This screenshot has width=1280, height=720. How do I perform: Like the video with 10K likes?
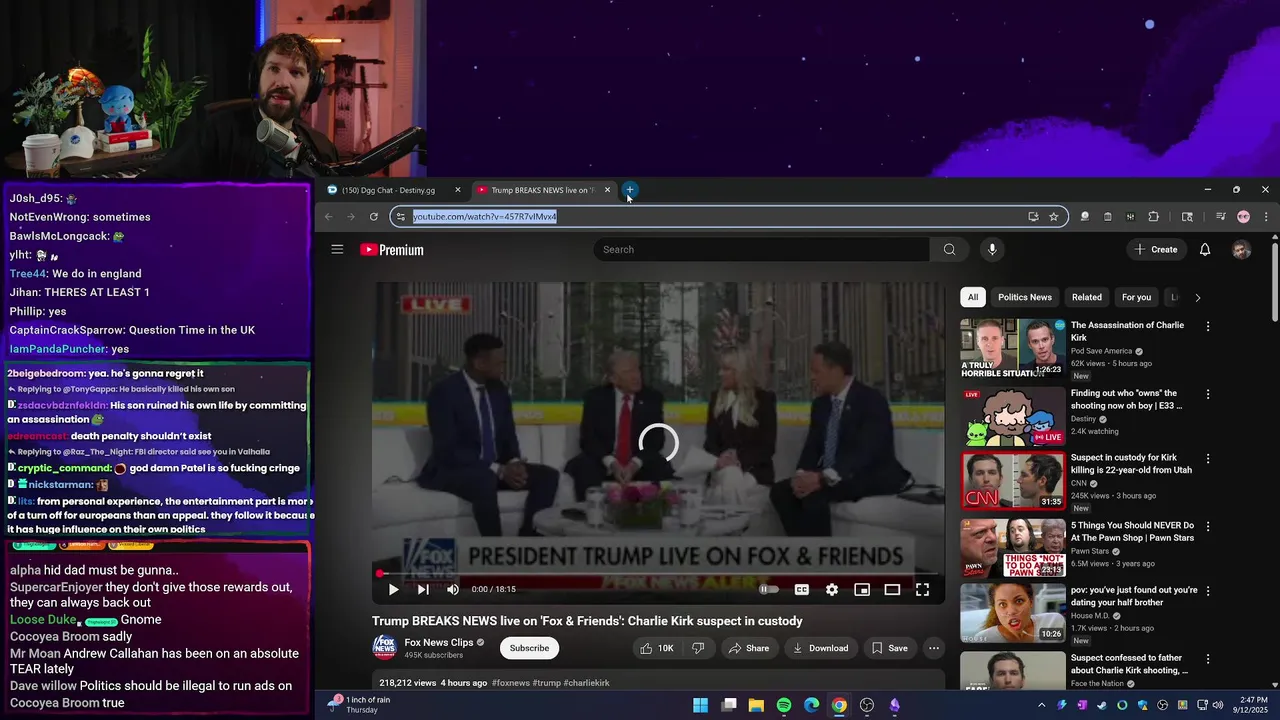pyautogui.click(x=657, y=648)
